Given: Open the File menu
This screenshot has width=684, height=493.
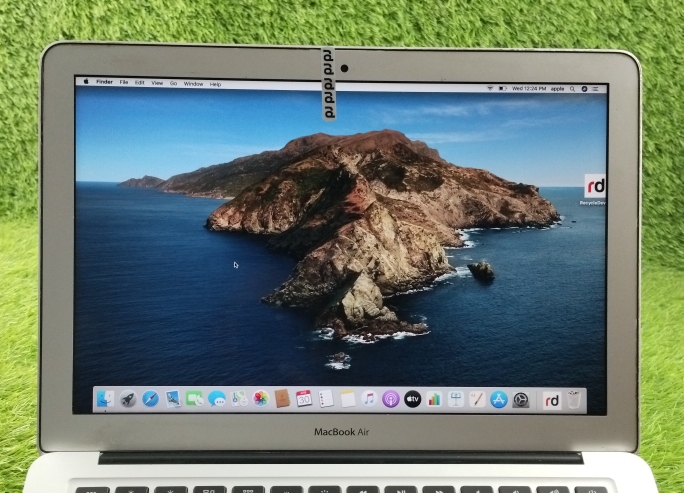Looking at the screenshot, I should (124, 82).
